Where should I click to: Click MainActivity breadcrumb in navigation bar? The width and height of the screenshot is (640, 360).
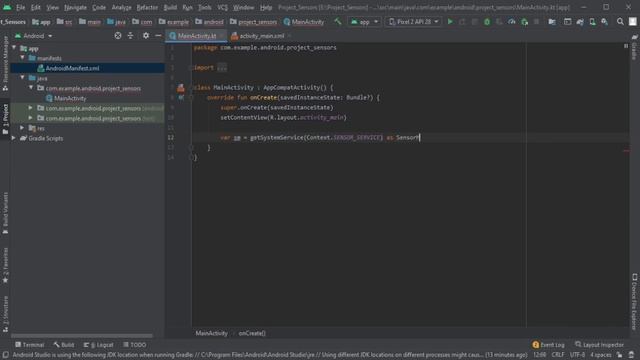tap(304, 22)
